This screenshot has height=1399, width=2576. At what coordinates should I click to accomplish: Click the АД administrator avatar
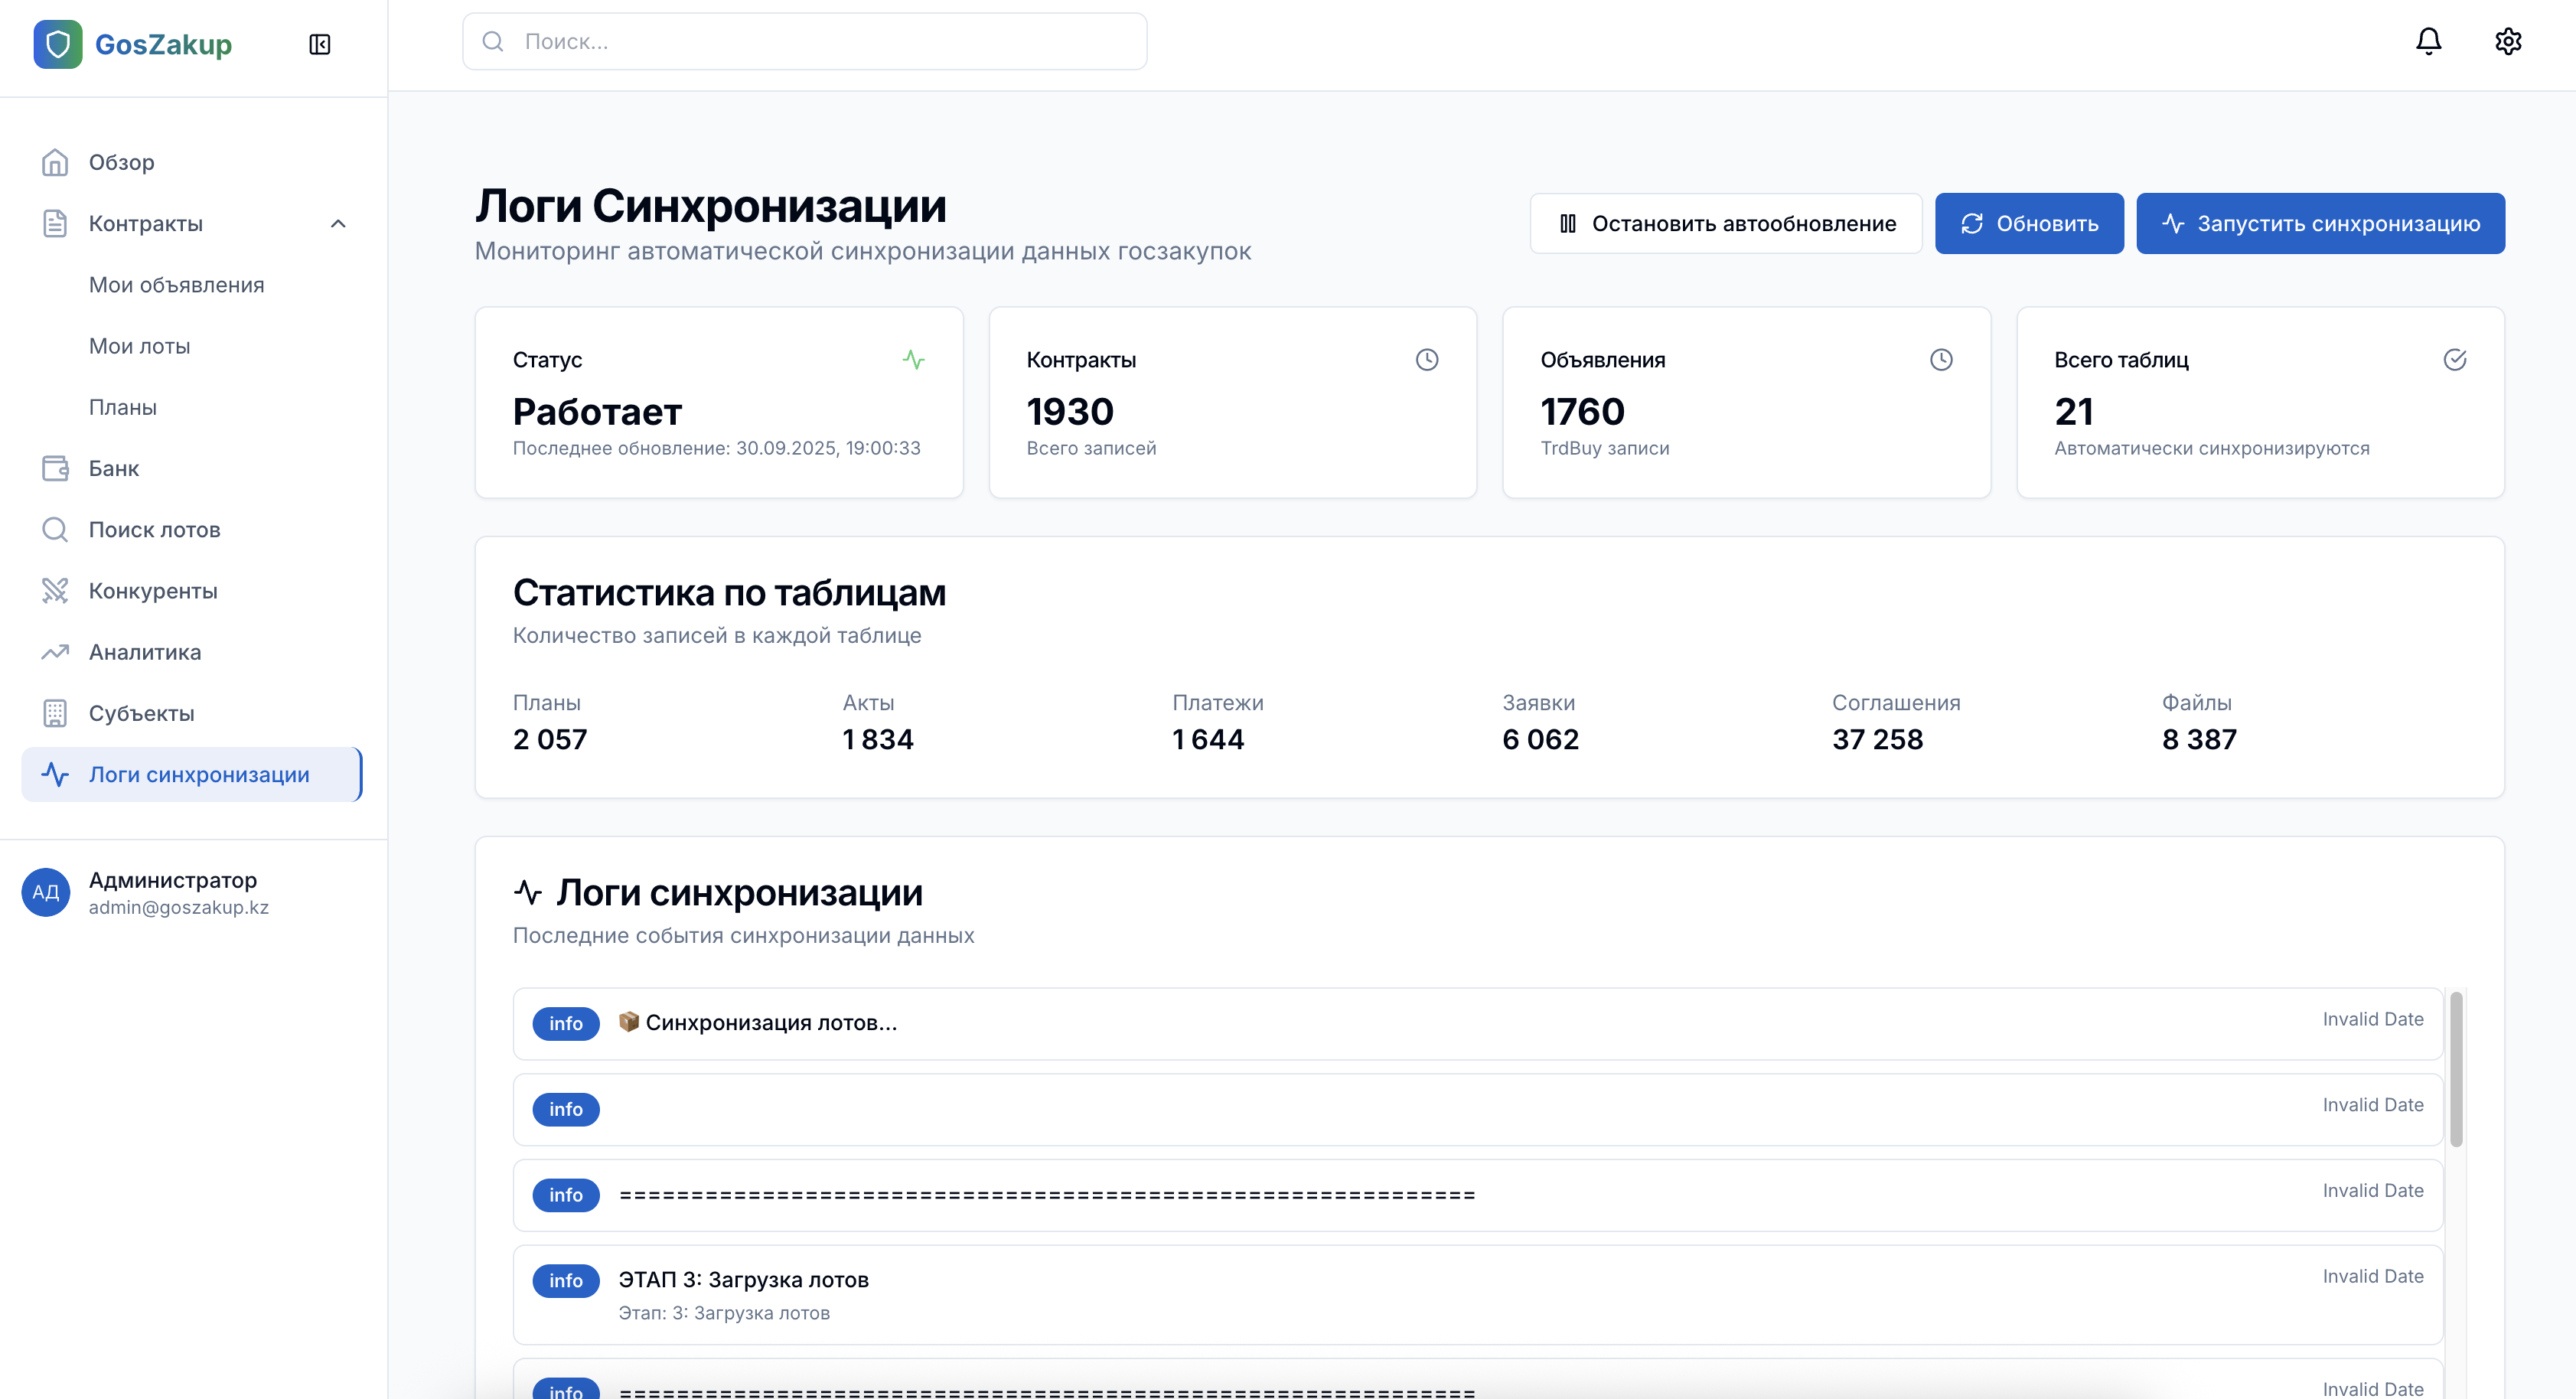click(x=46, y=892)
